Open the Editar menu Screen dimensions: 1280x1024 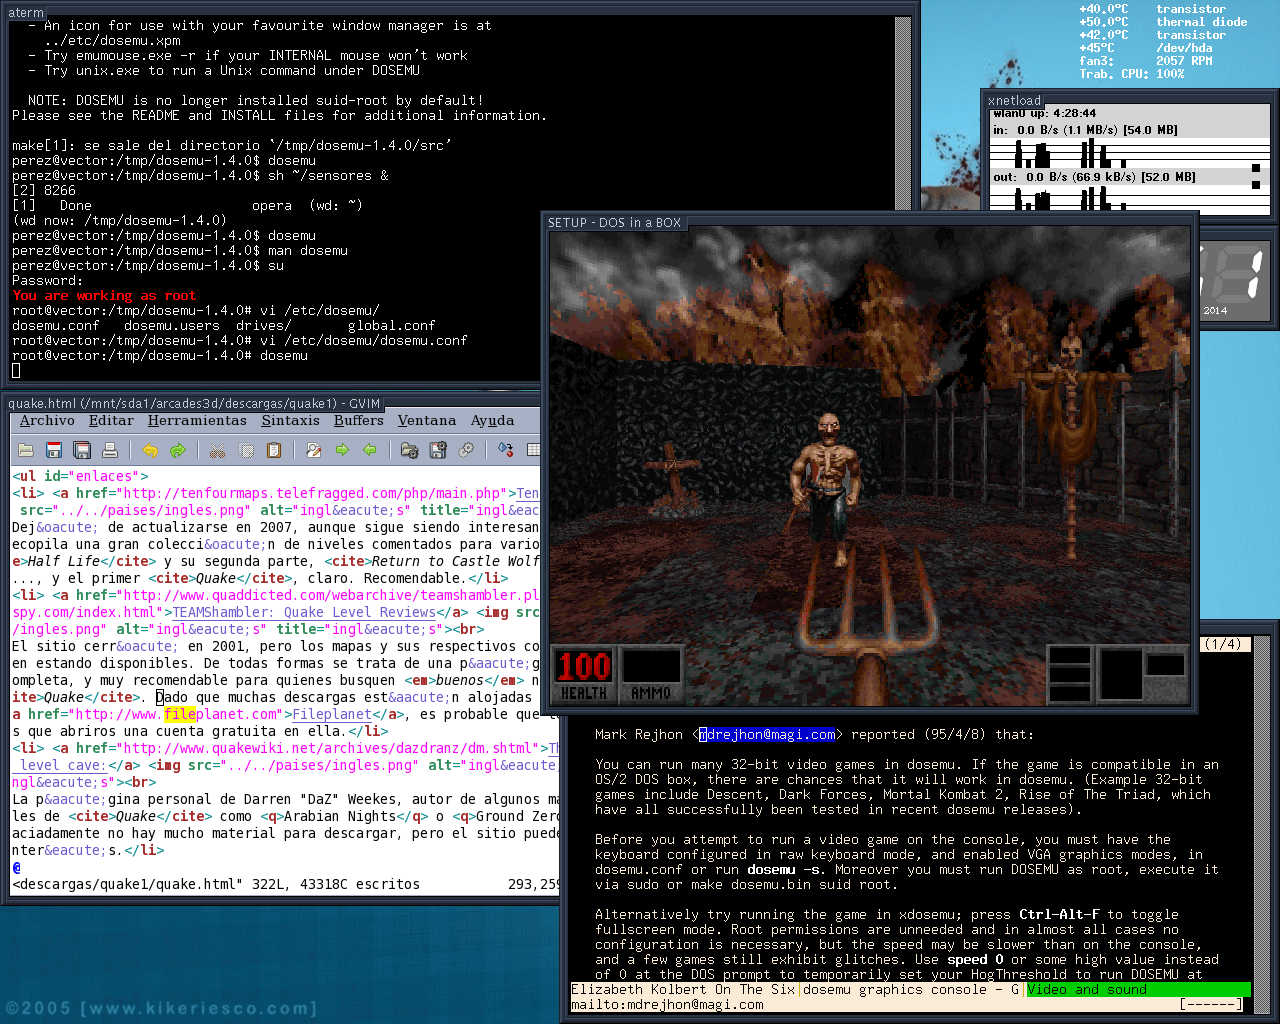coord(111,421)
